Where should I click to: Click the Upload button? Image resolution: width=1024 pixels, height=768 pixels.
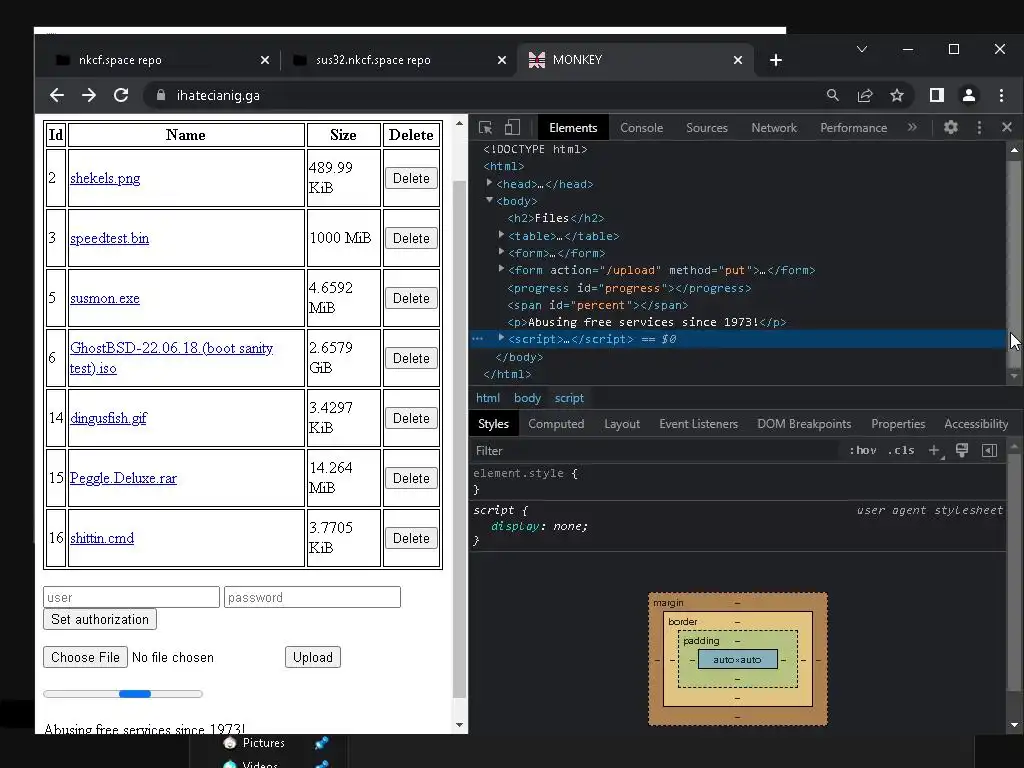click(313, 657)
